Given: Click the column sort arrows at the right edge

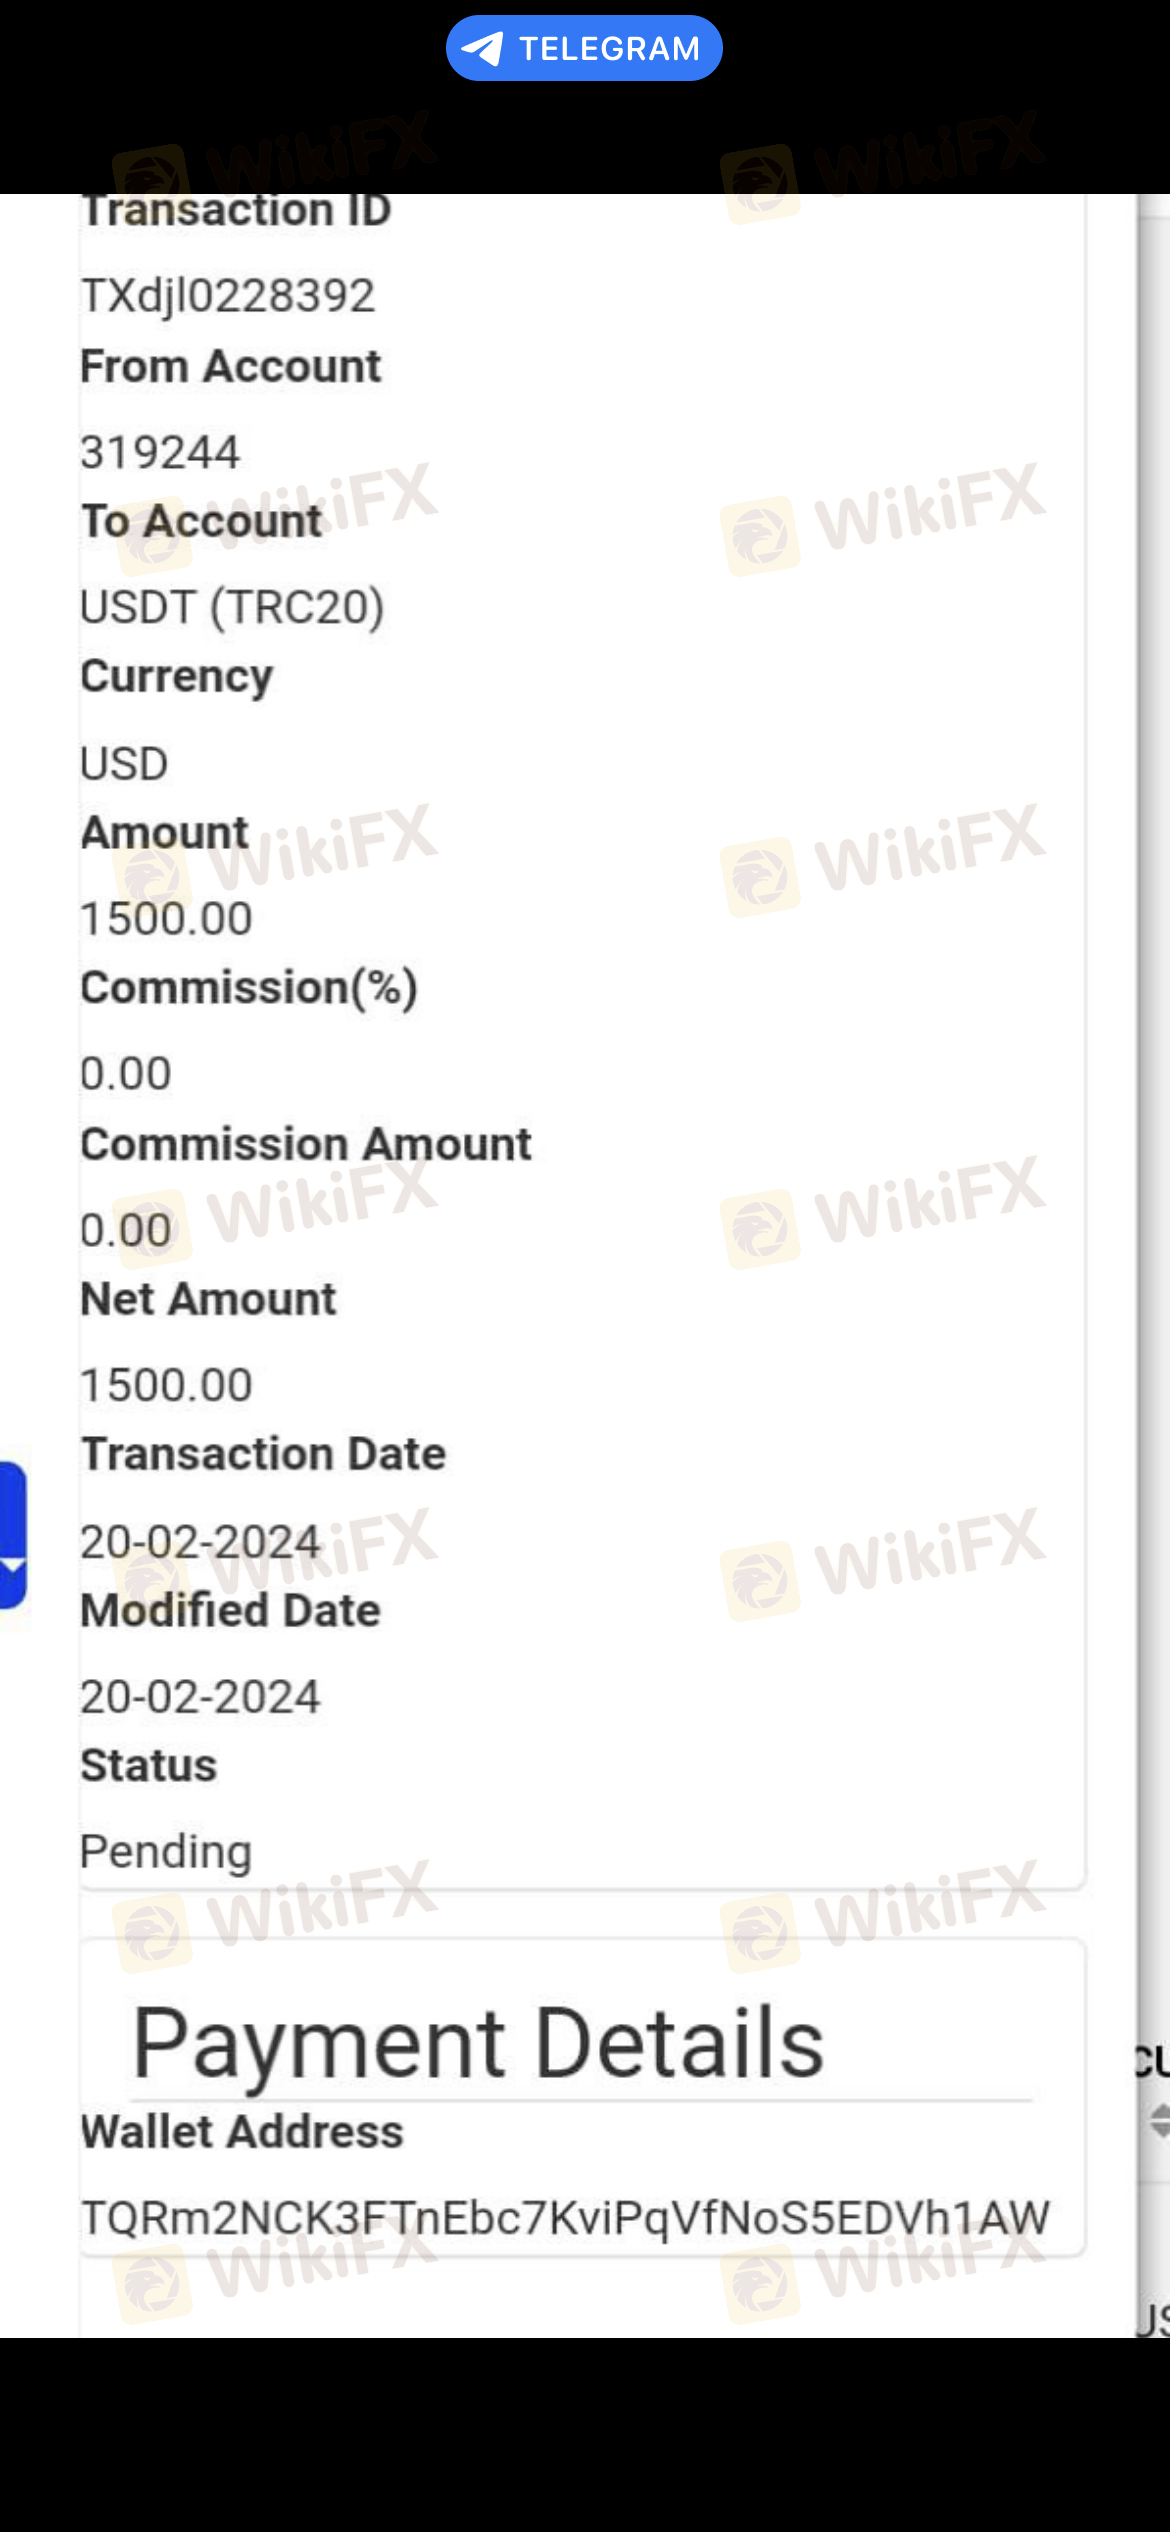Looking at the screenshot, I should pos(1159,2120).
